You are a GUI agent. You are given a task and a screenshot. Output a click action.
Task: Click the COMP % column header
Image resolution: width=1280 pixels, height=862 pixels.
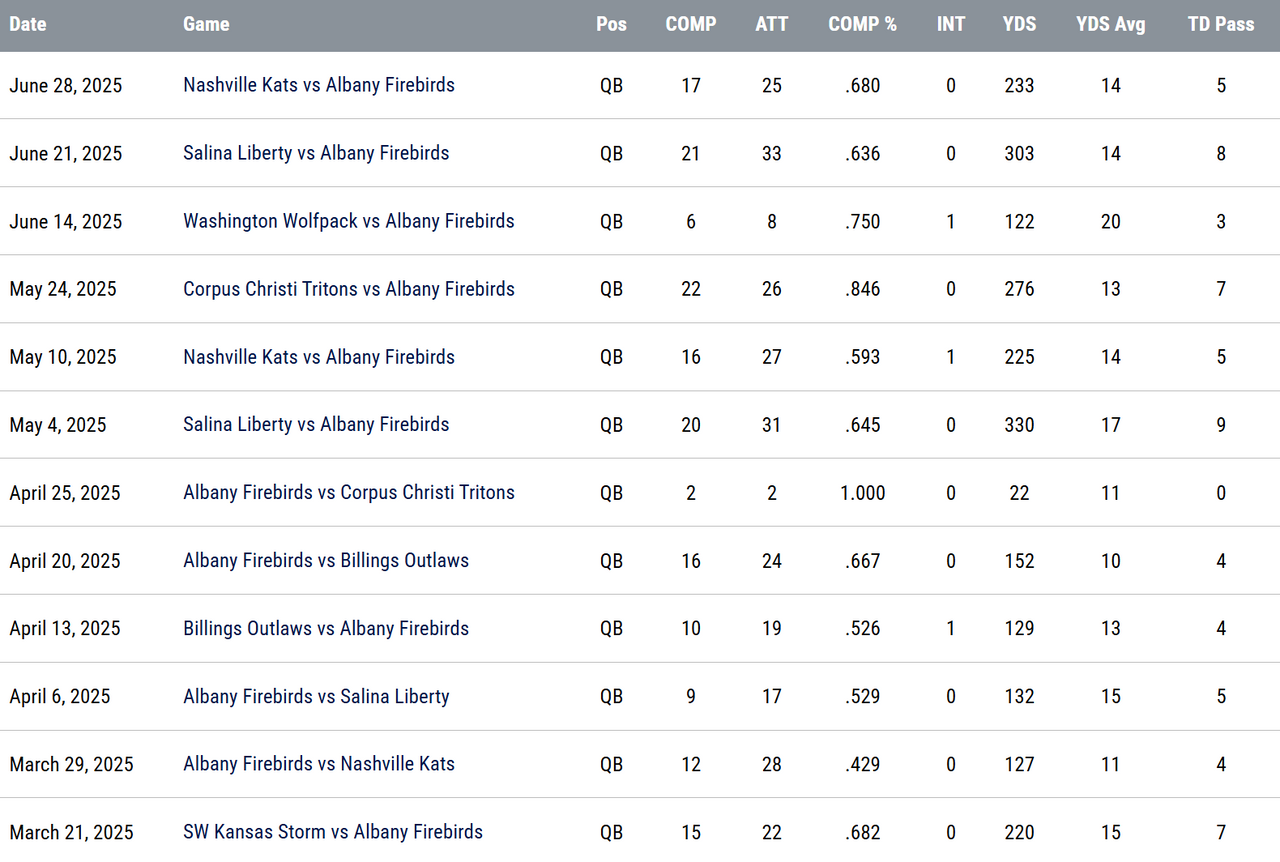(x=862, y=24)
